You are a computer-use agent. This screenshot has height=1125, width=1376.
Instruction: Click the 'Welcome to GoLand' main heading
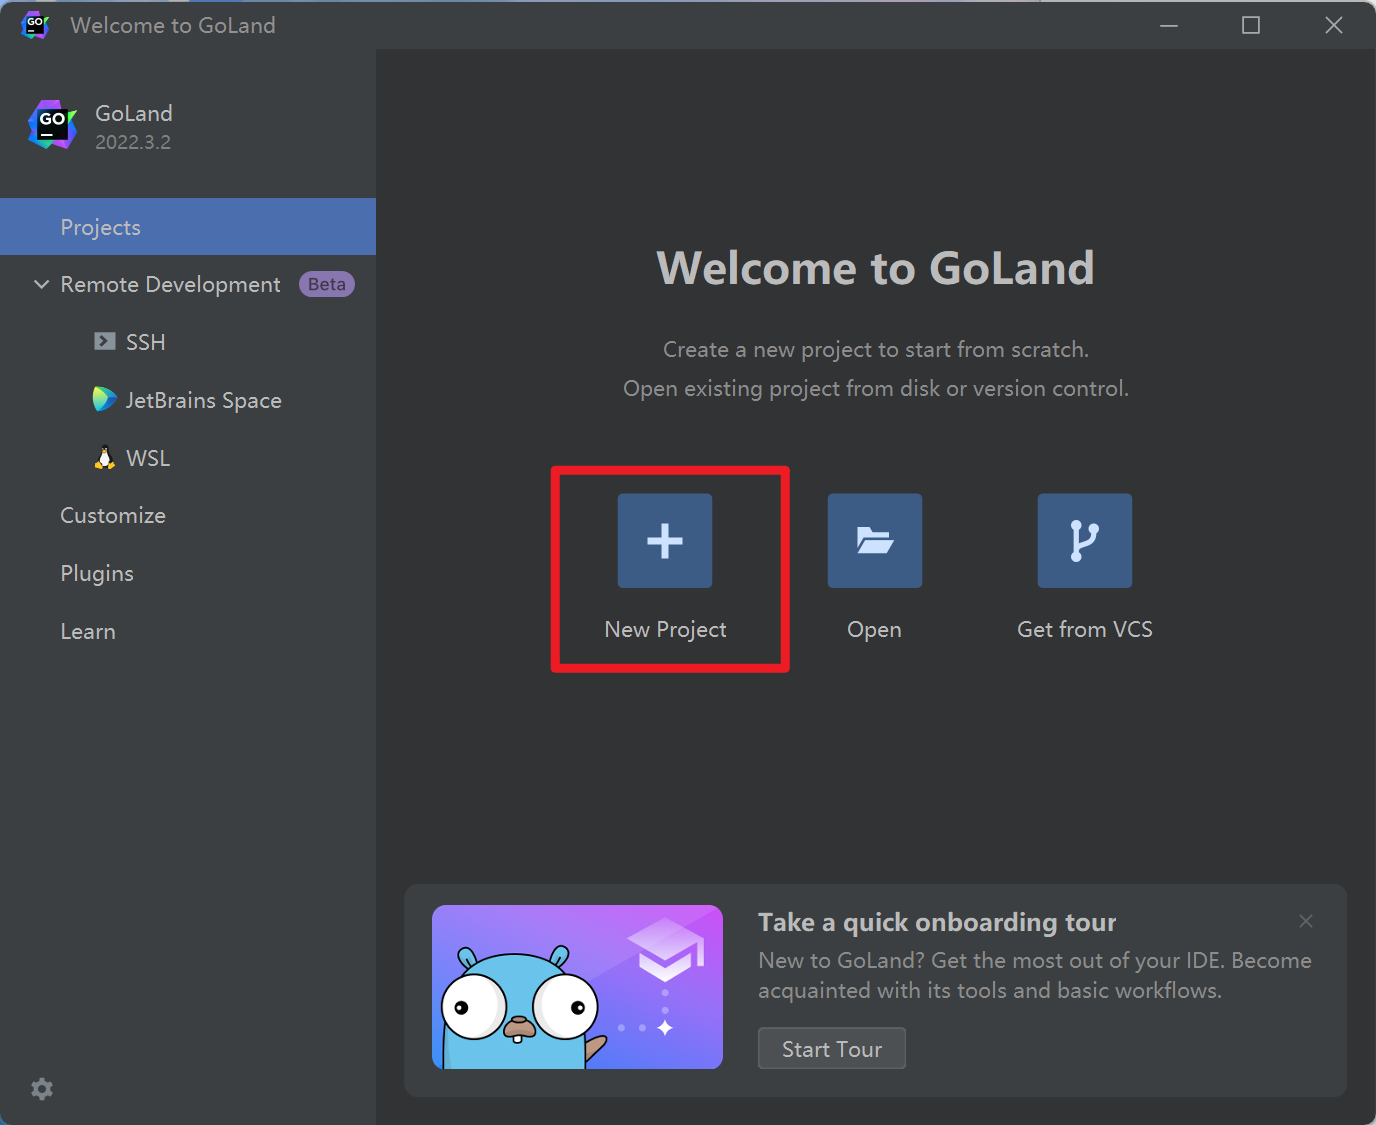(875, 268)
